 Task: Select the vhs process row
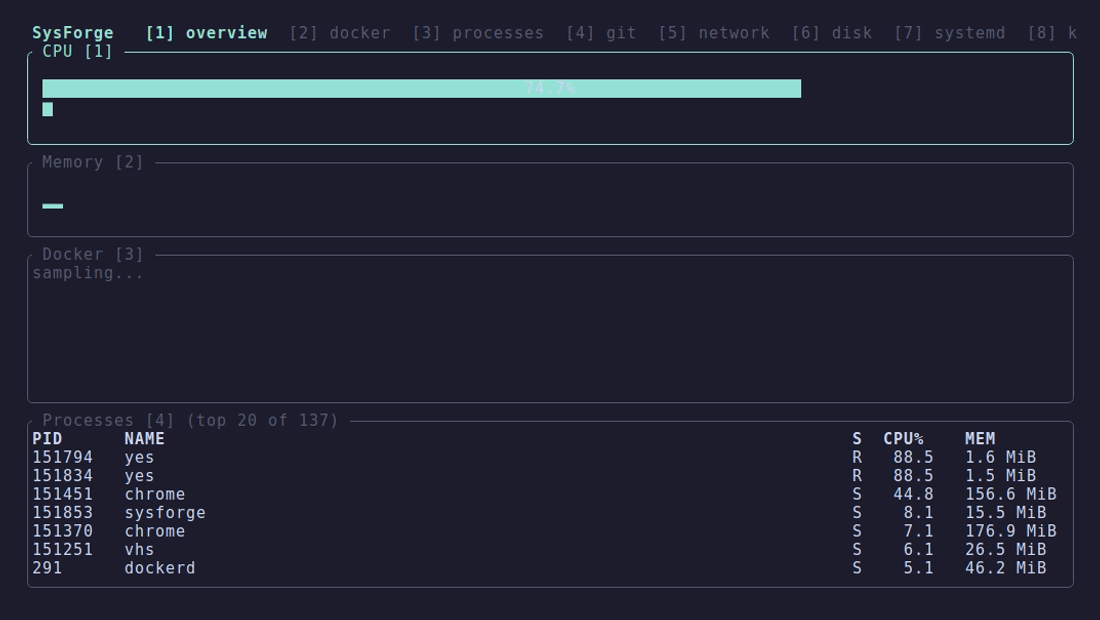(x=550, y=549)
